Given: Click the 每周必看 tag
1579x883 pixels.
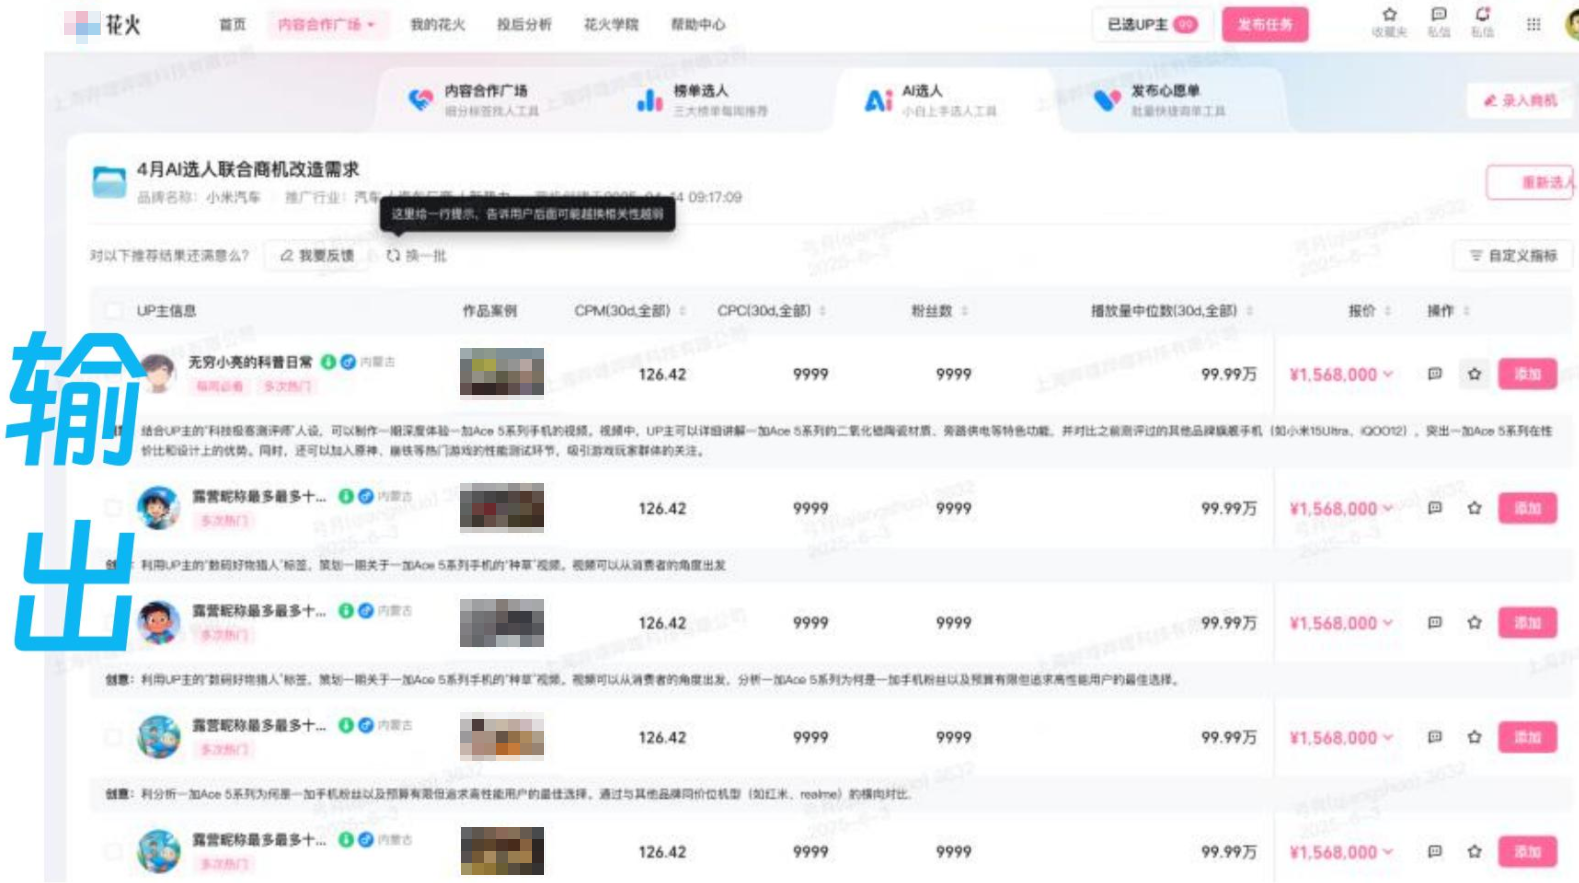Looking at the screenshot, I should pyautogui.click(x=219, y=386).
